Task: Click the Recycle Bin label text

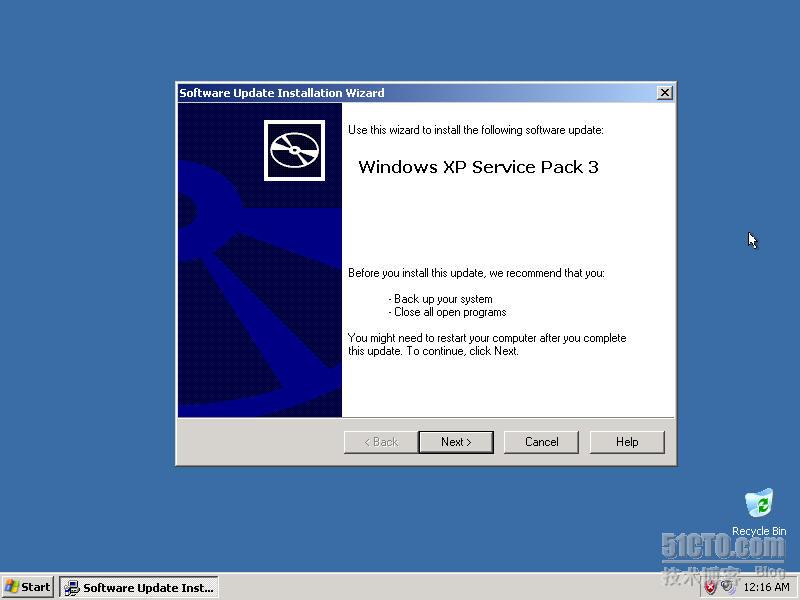Action: (x=759, y=531)
